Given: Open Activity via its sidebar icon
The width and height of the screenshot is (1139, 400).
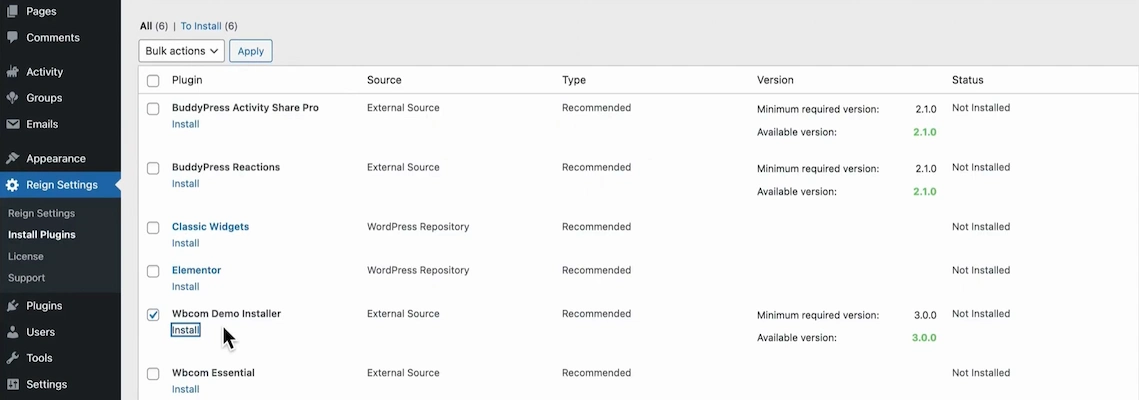Looking at the screenshot, I should (12, 72).
